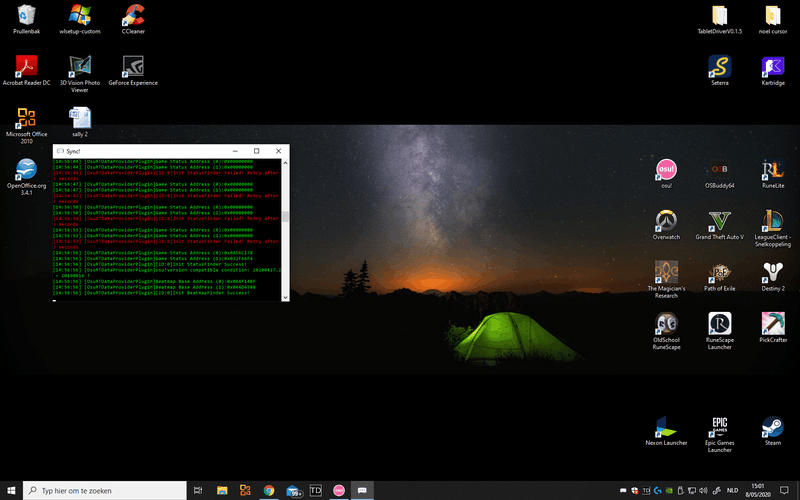Open RuneScape Launcher desktop icon
This screenshot has height=500, width=800.
(719, 332)
